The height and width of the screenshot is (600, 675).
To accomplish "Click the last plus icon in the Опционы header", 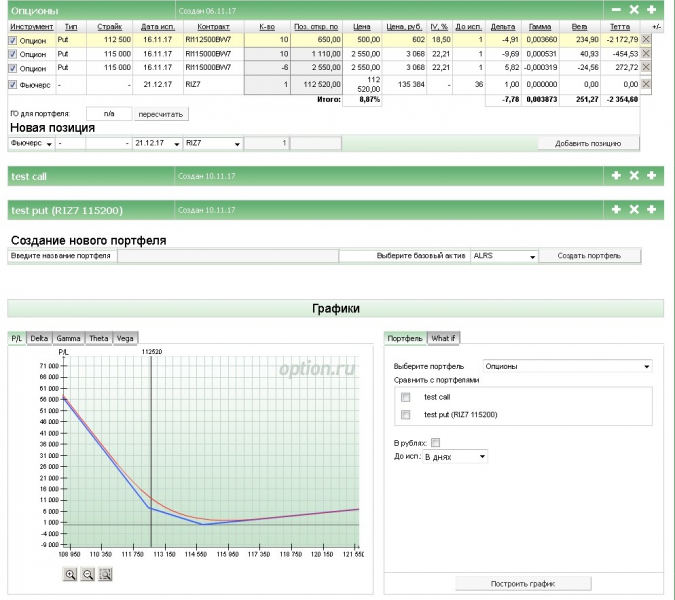I will (x=651, y=9).
